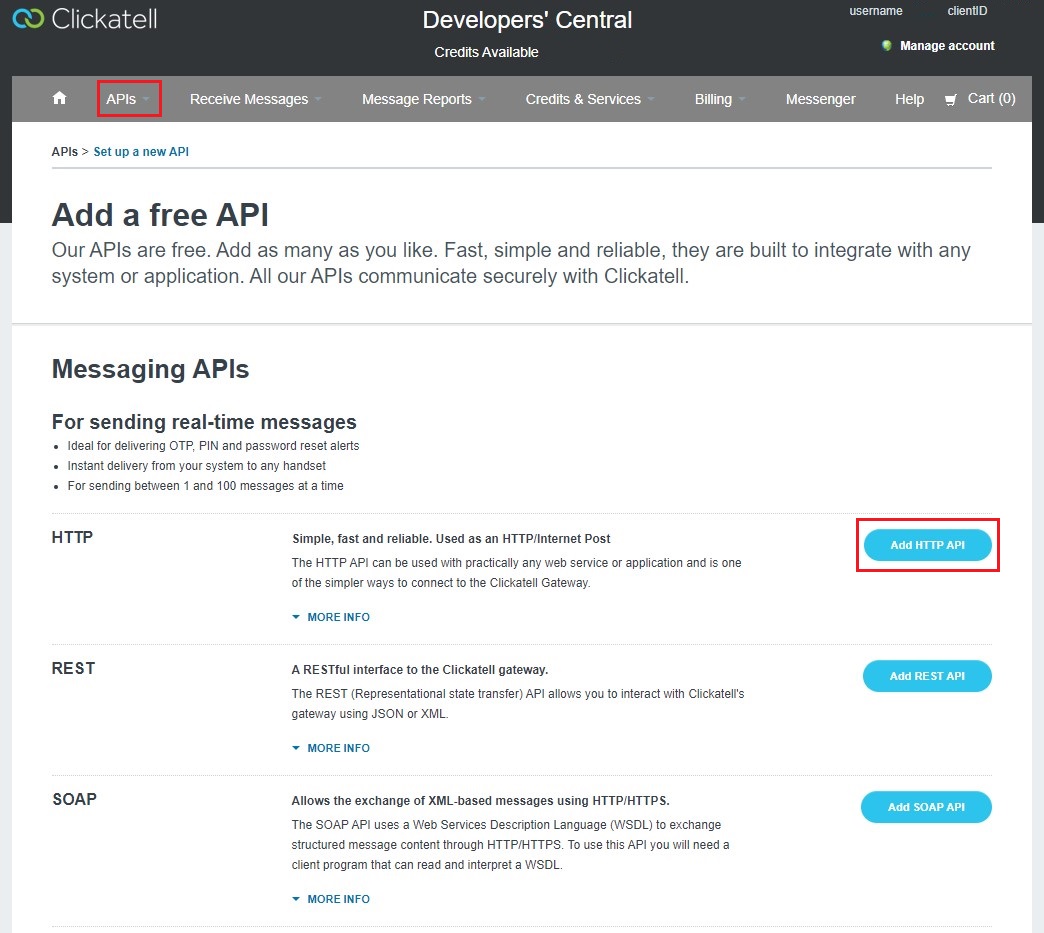Click the dropdown arrow next to Receive Messages
Viewport: 1044px width, 933px height.
(318, 100)
